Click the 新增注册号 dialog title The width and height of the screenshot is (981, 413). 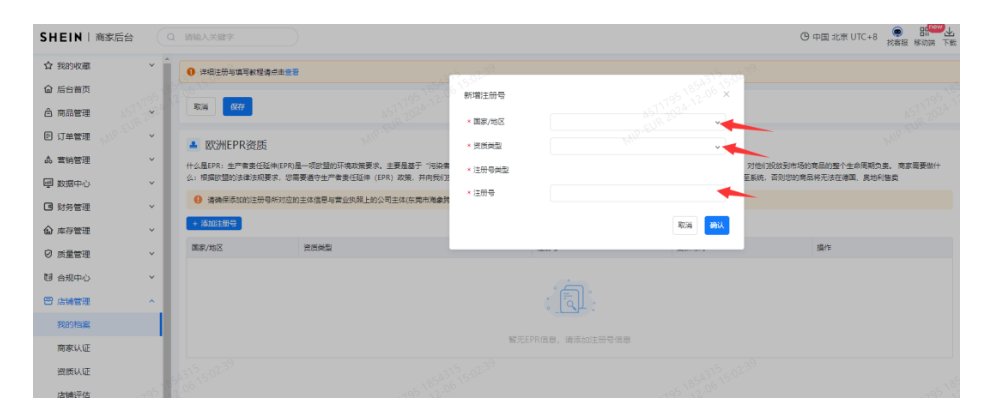(x=485, y=95)
